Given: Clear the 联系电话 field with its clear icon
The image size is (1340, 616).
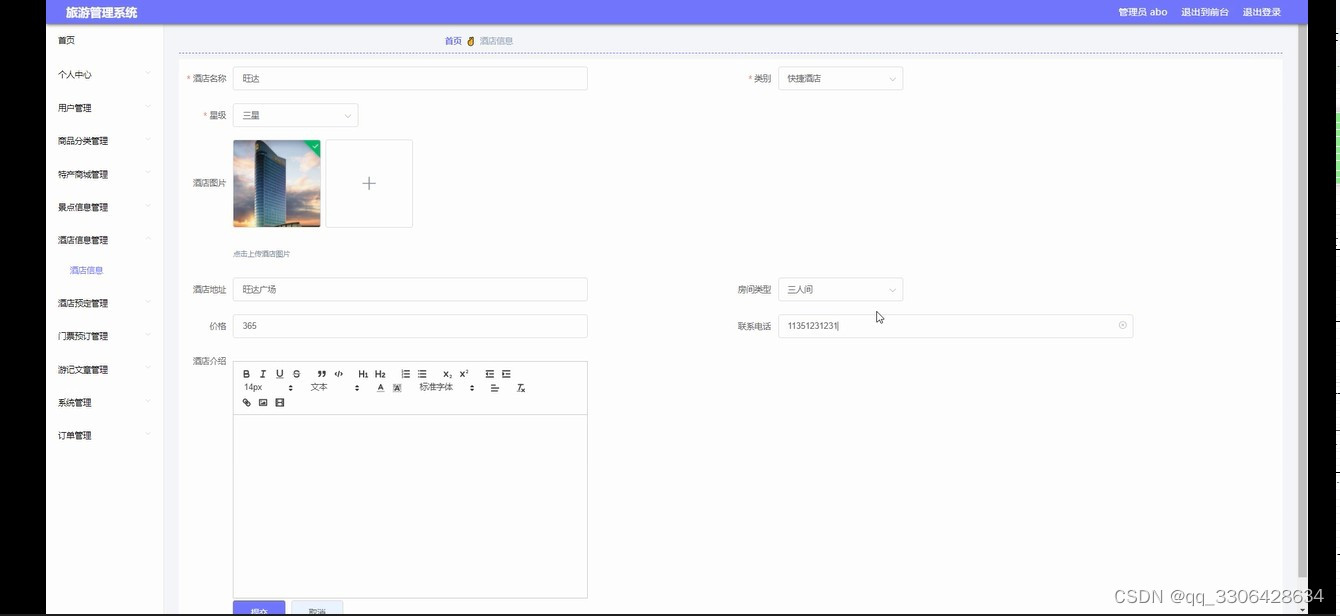Looking at the screenshot, I should click(x=1122, y=325).
